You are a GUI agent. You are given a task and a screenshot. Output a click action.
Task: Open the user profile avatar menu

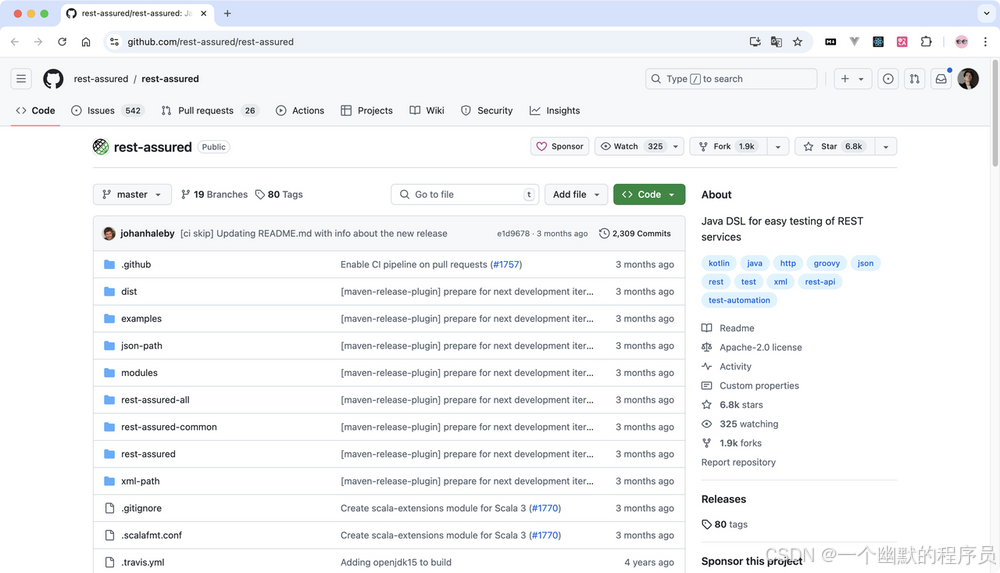(967, 78)
